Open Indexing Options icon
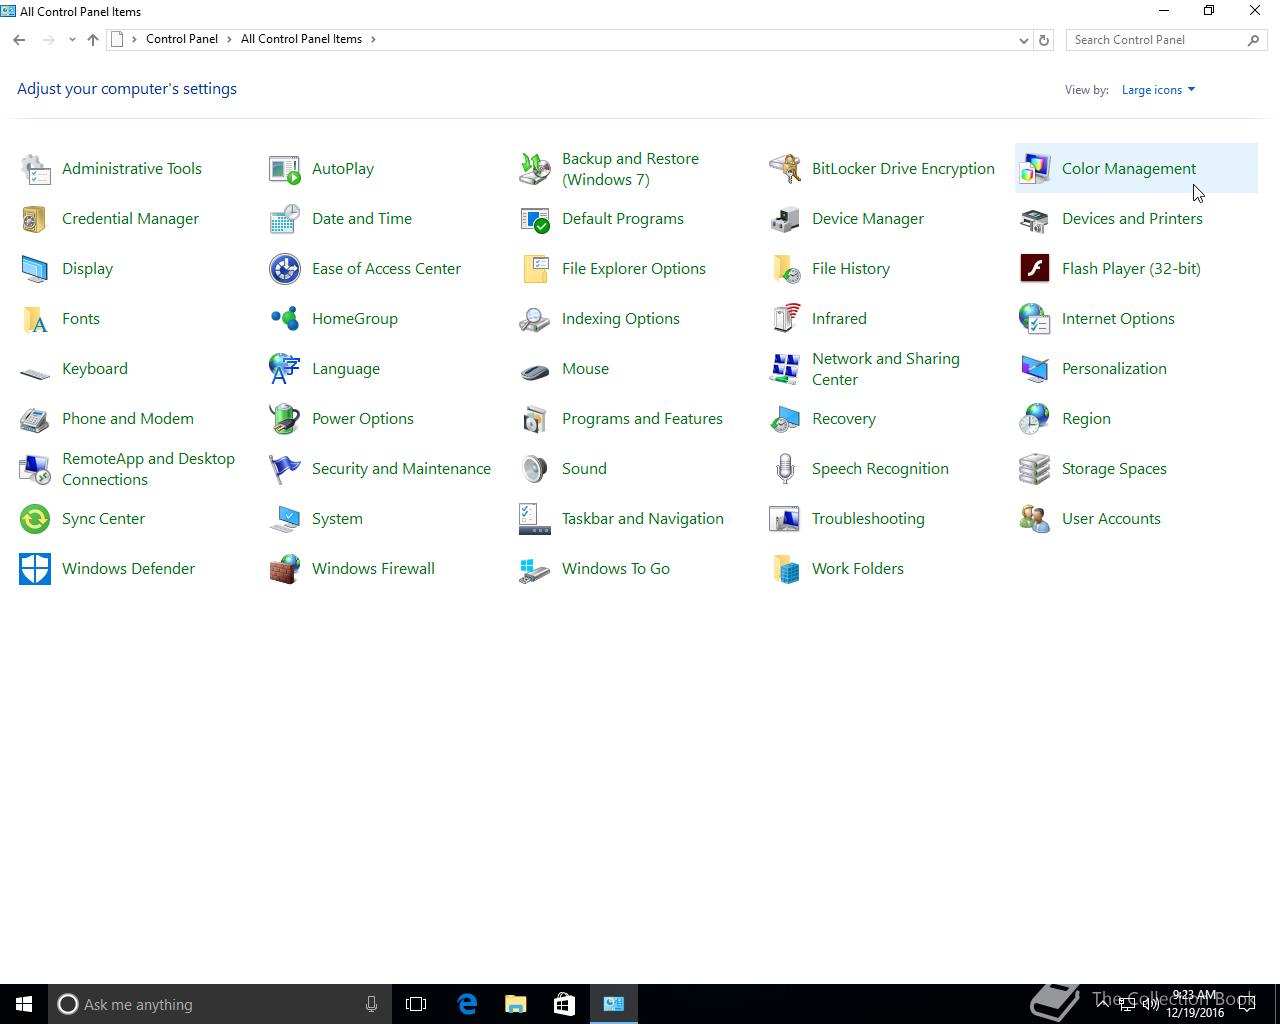Viewport: 1280px width, 1024px height. coord(535,319)
